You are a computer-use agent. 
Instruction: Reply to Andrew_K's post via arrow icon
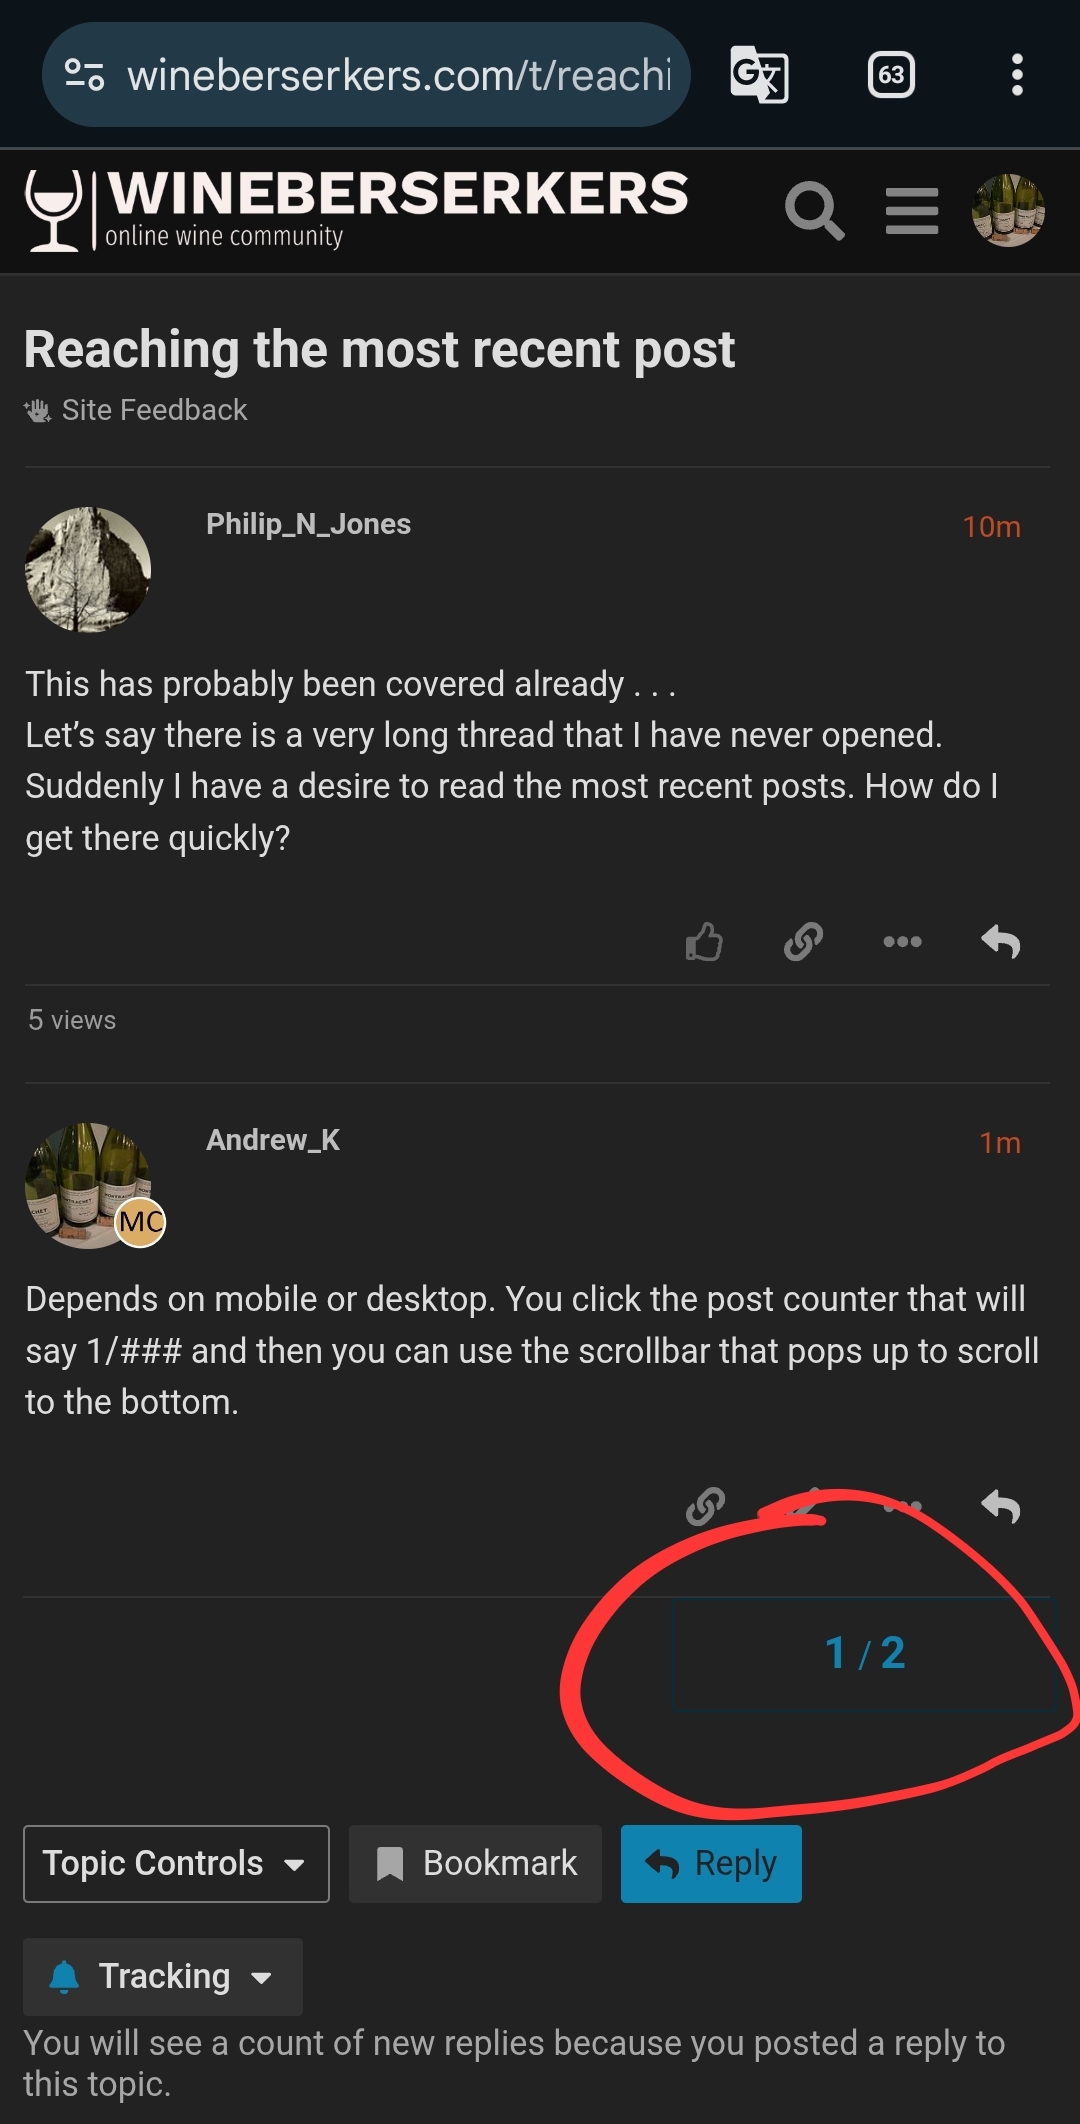pos(1001,1506)
